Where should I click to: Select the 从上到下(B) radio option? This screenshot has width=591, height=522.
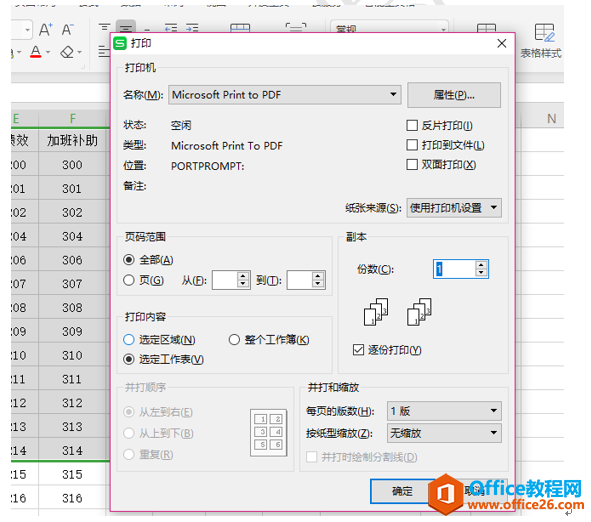pos(129,433)
